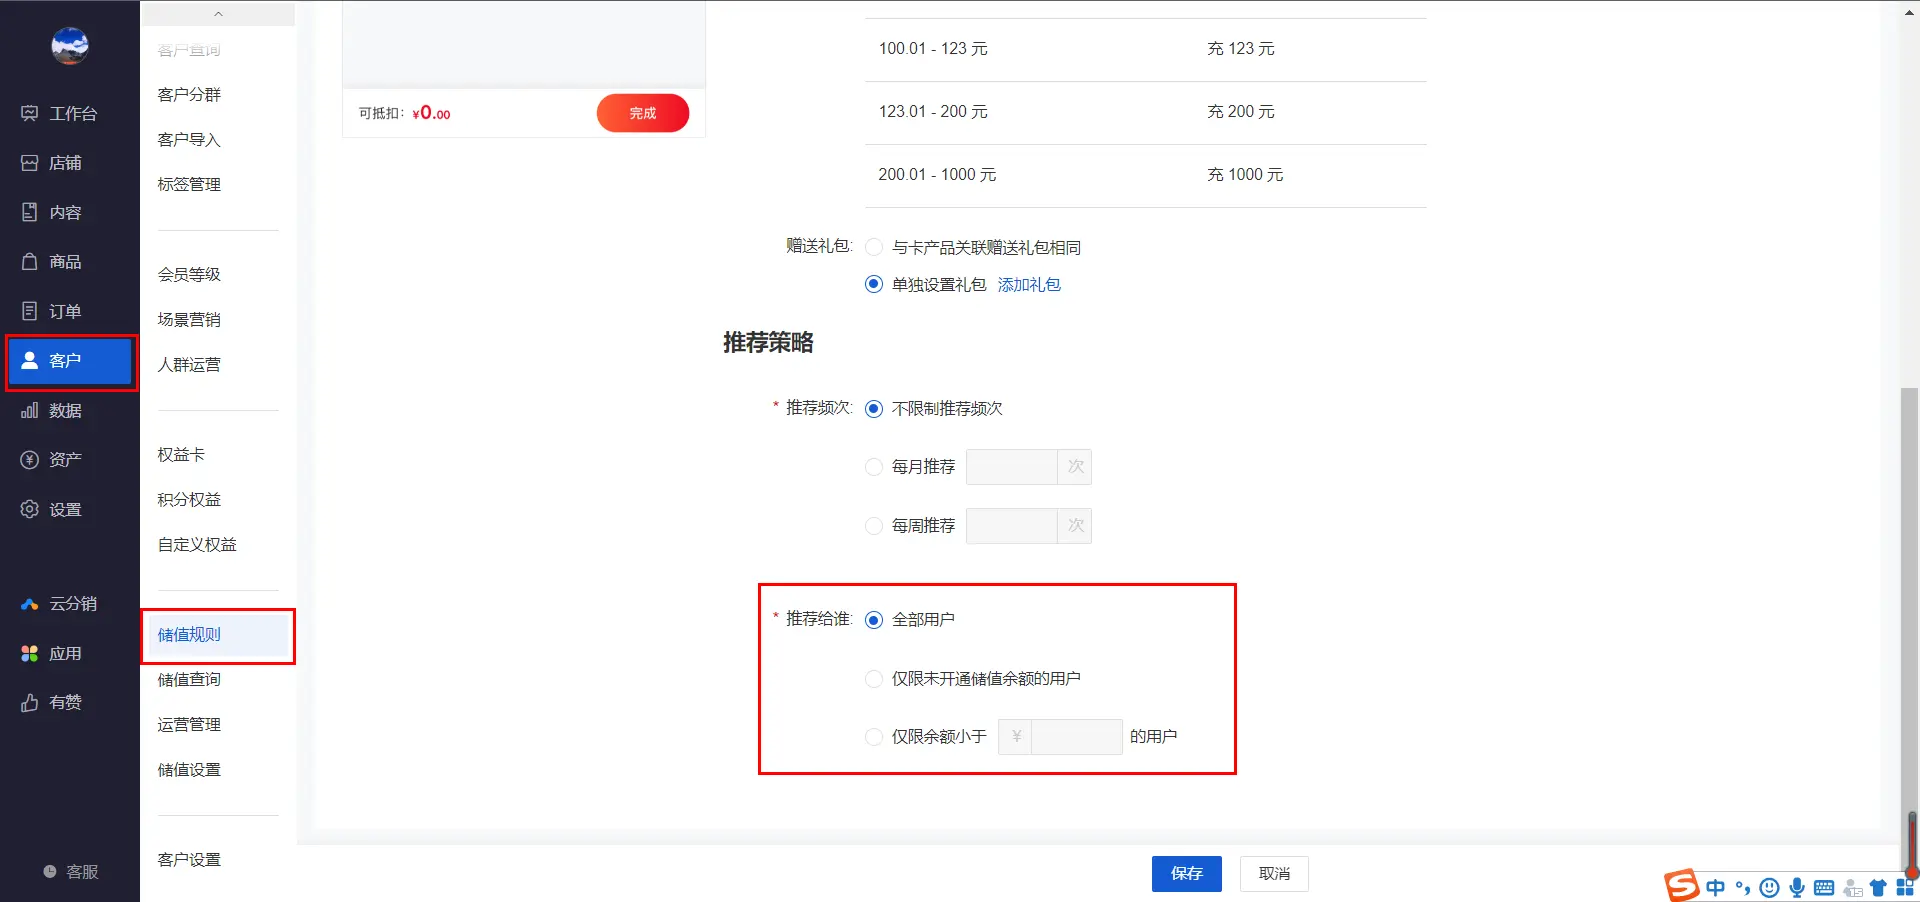Open the 会员等级 submenu item
1920x902 pixels.
[x=189, y=274]
